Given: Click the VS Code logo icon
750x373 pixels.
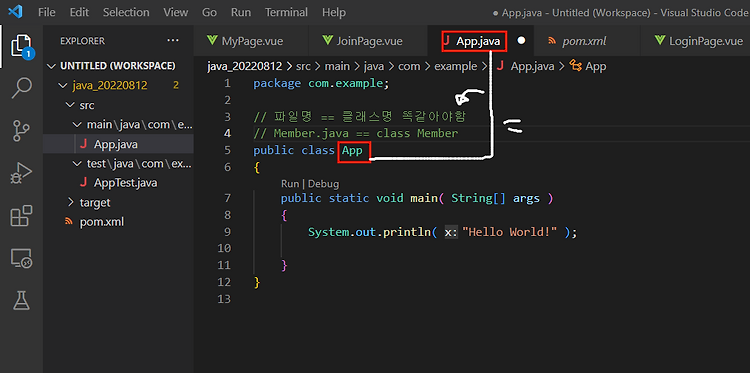Looking at the screenshot, I should (x=15, y=11).
